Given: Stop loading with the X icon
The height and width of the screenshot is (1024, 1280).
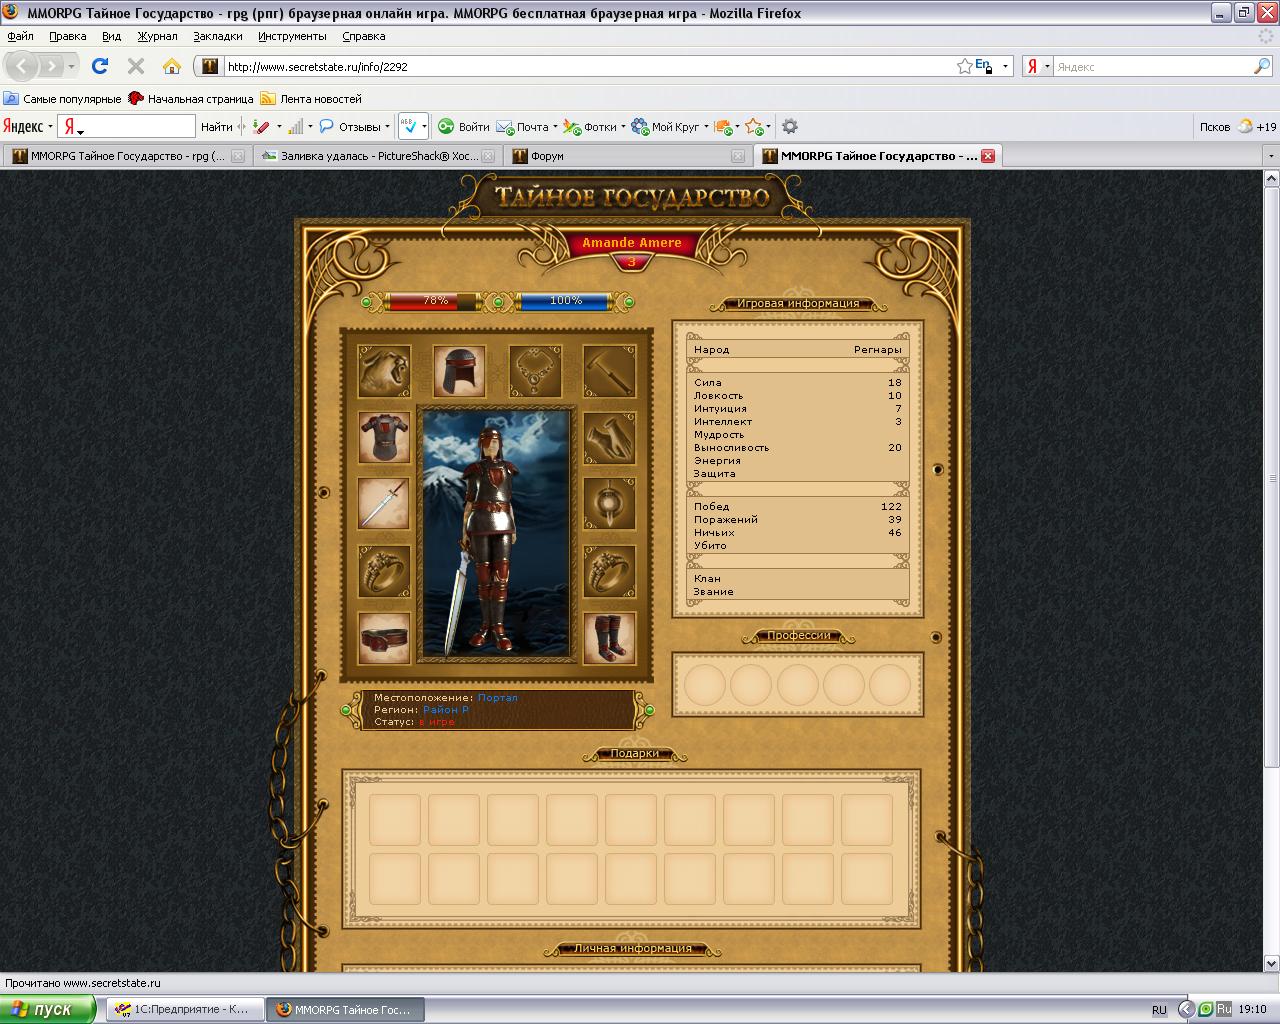Looking at the screenshot, I should pyautogui.click(x=136, y=66).
